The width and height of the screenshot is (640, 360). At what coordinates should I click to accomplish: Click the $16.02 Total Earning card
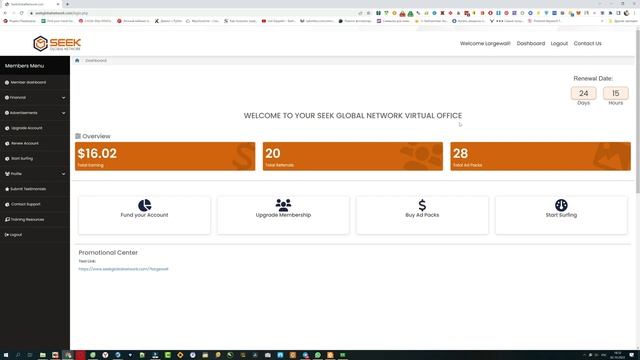click(165, 156)
